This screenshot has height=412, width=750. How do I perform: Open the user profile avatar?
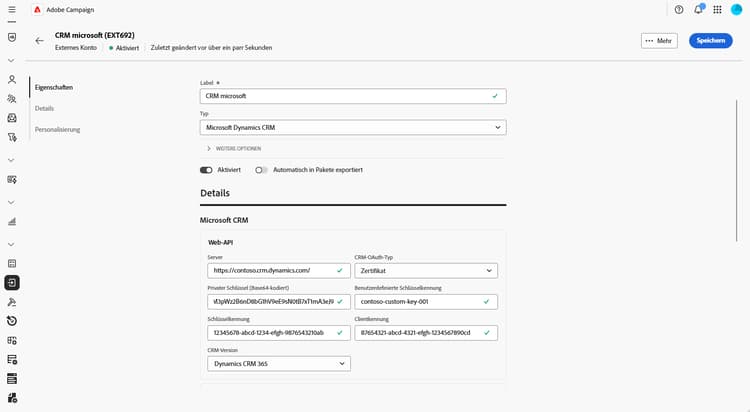[x=737, y=10]
